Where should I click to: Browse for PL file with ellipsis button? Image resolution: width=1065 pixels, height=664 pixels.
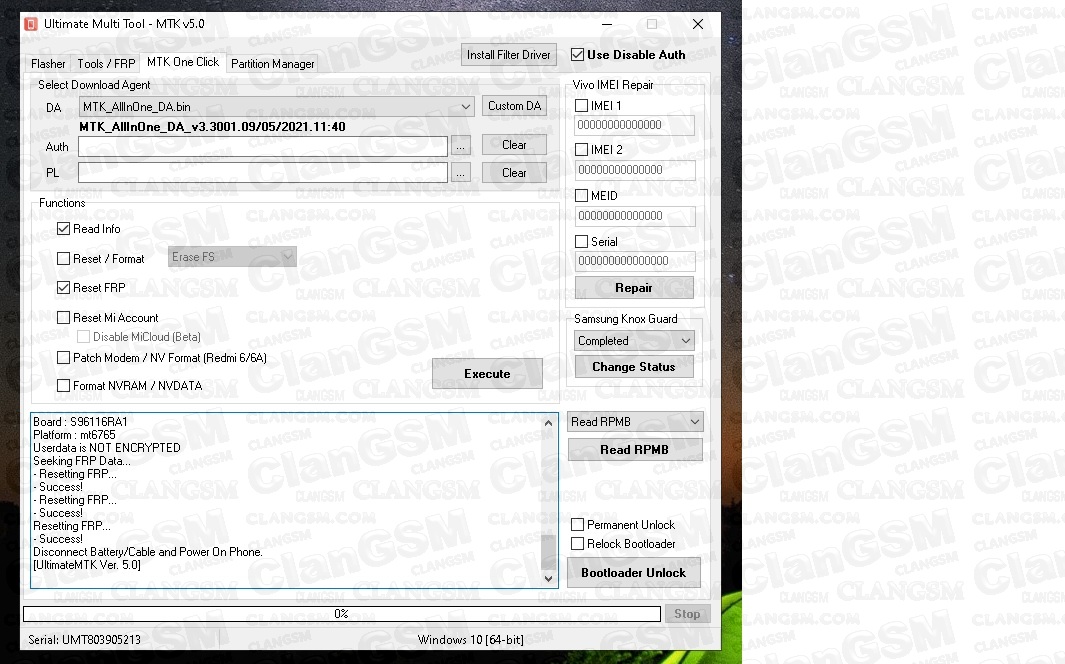point(461,172)
